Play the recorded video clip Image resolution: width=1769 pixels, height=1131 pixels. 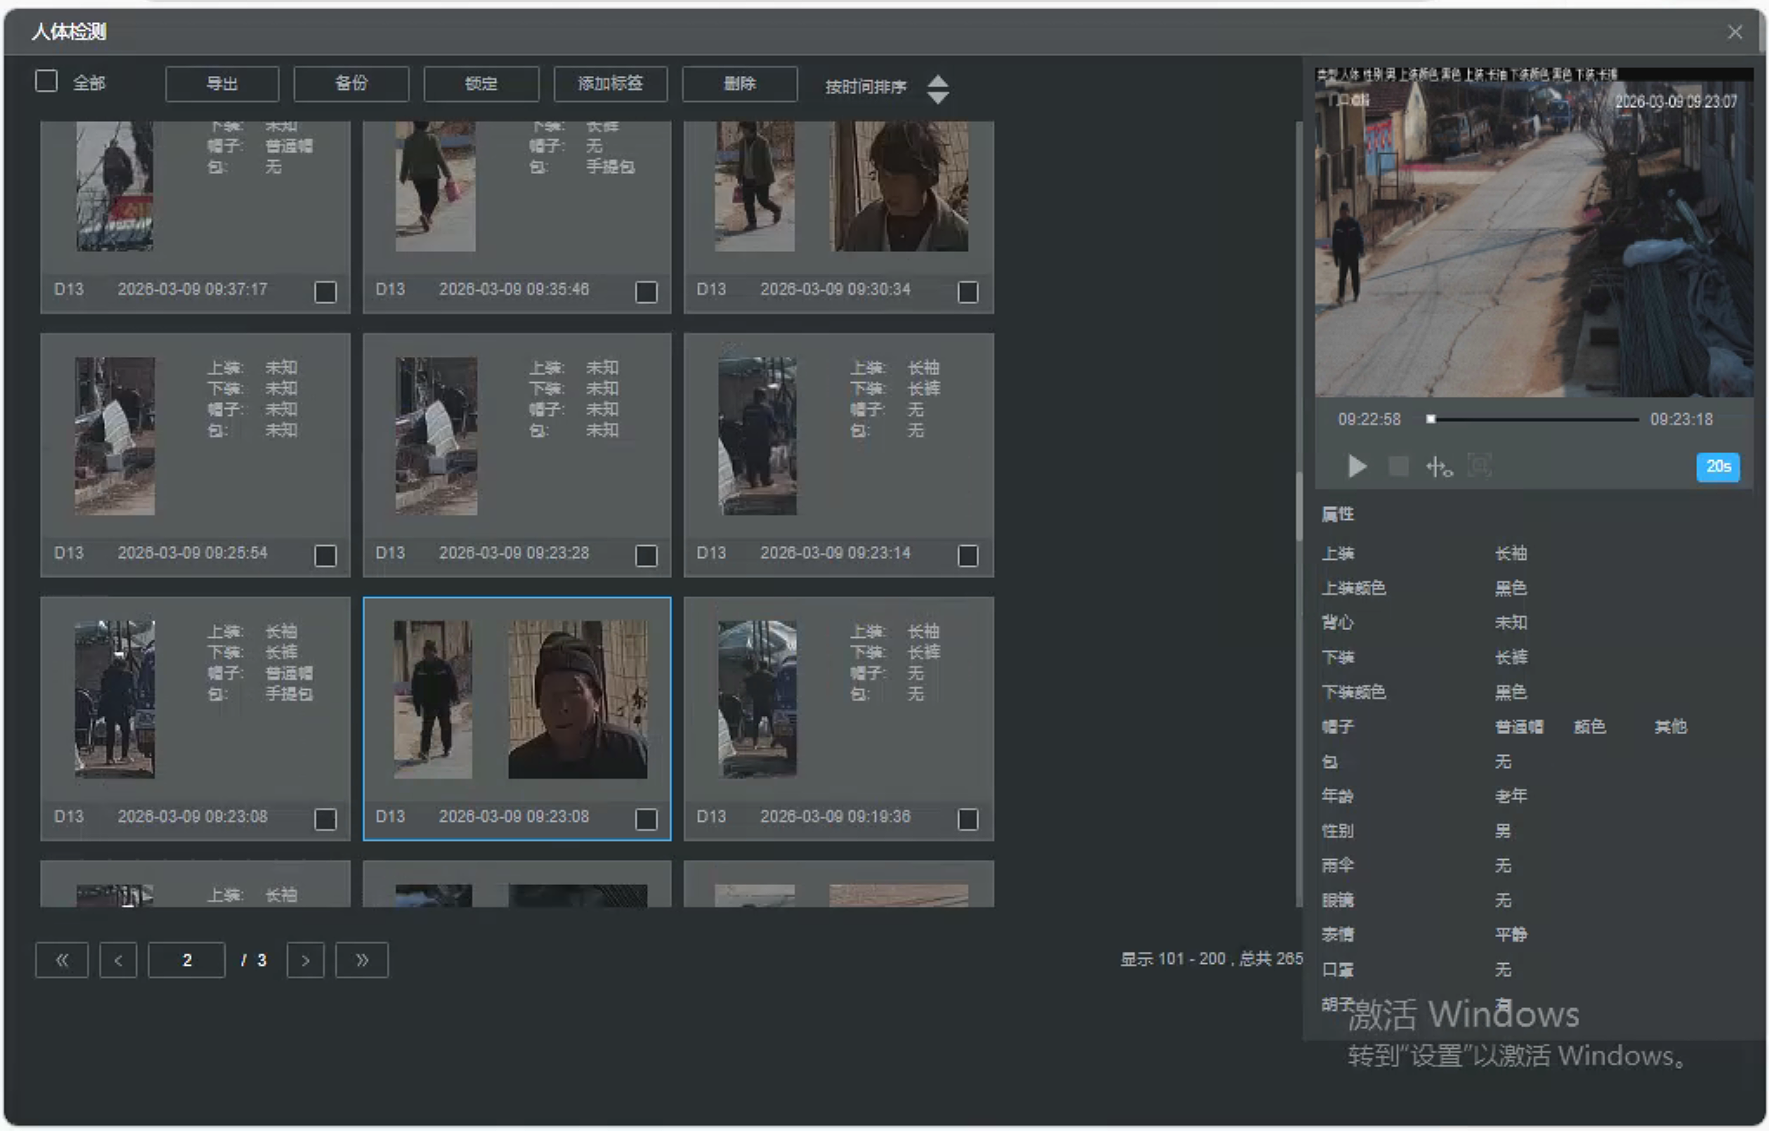pos(1356,466)
